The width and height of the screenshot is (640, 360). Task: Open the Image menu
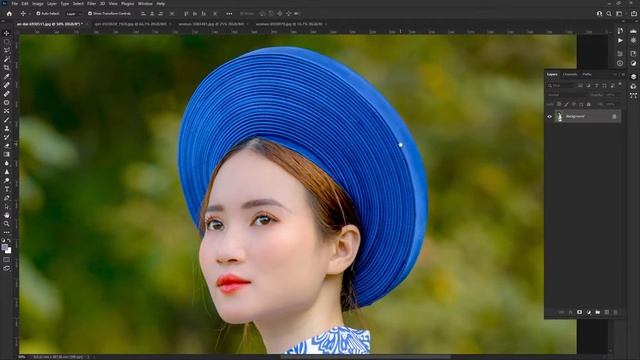[x=38, y=4]
